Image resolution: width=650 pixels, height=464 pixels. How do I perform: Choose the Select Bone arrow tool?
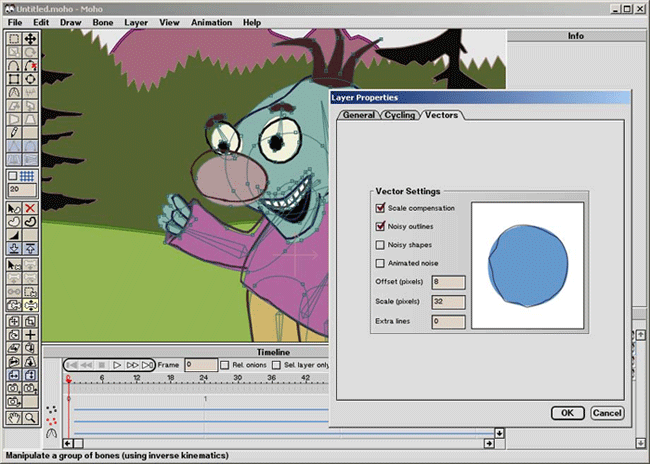(14, 265)
